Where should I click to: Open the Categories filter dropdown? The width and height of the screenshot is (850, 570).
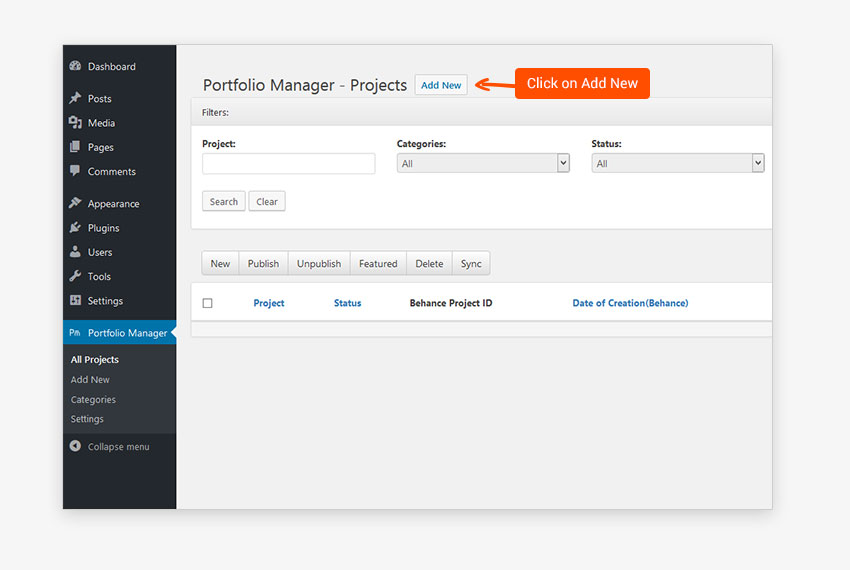[483, 163]
